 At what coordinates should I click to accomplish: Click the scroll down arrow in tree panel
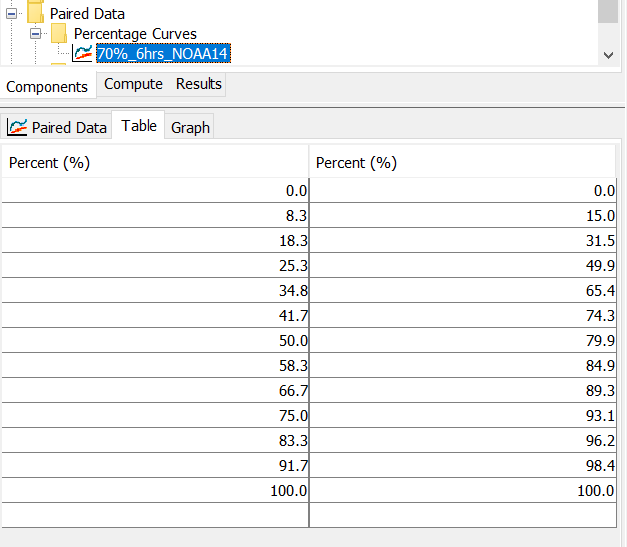coord(608,55)
